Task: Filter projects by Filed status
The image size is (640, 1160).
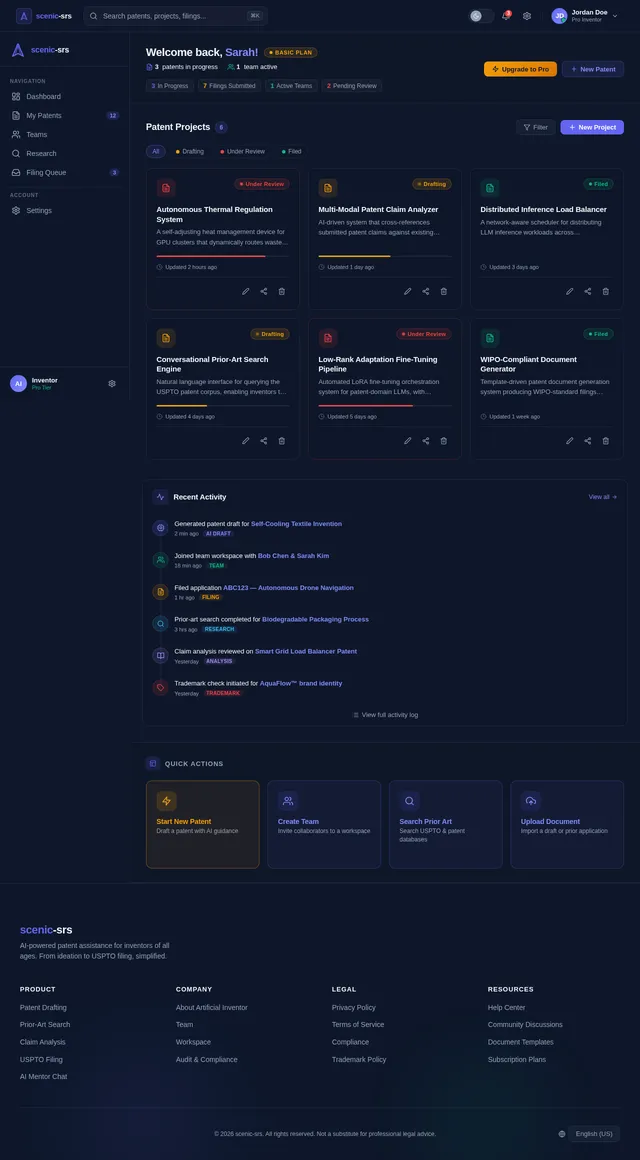Action: point(292,151)
